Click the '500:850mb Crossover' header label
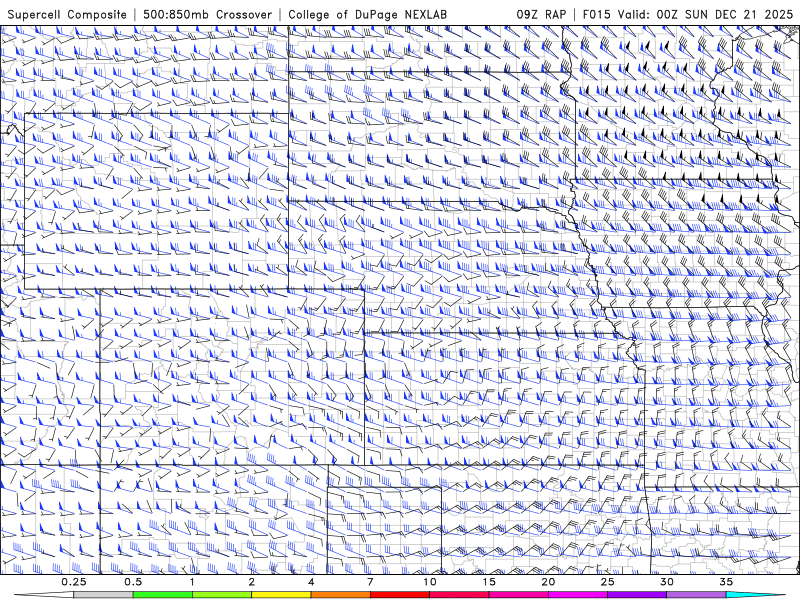 208,15
